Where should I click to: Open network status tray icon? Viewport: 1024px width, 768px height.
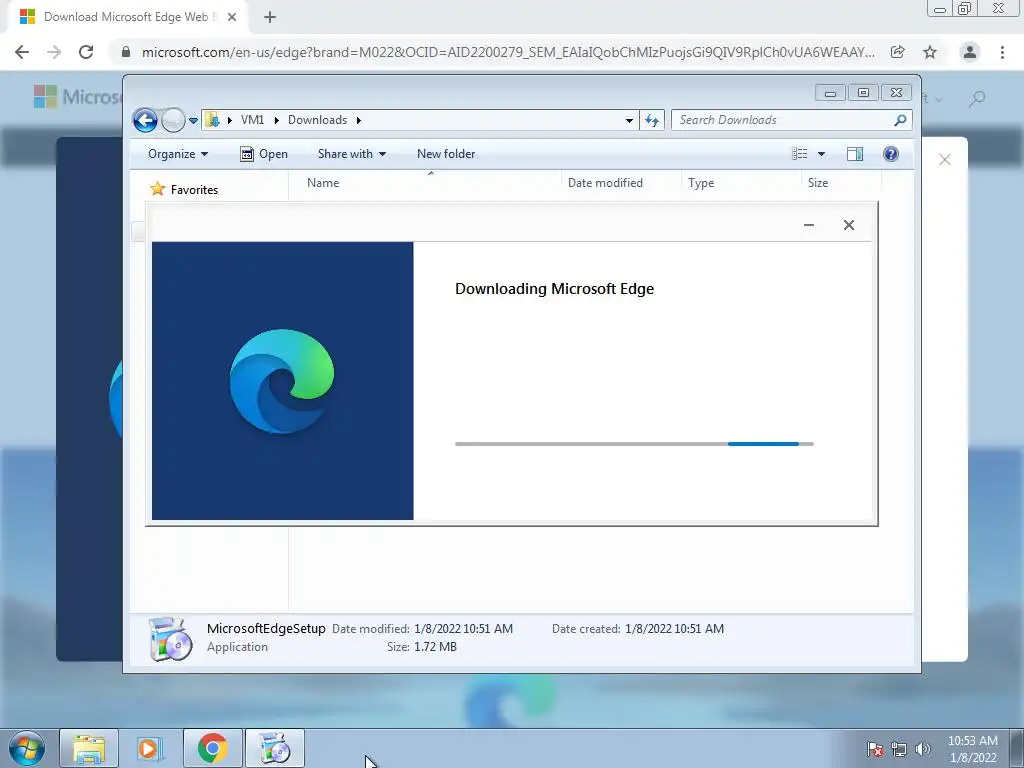[899, 749]
